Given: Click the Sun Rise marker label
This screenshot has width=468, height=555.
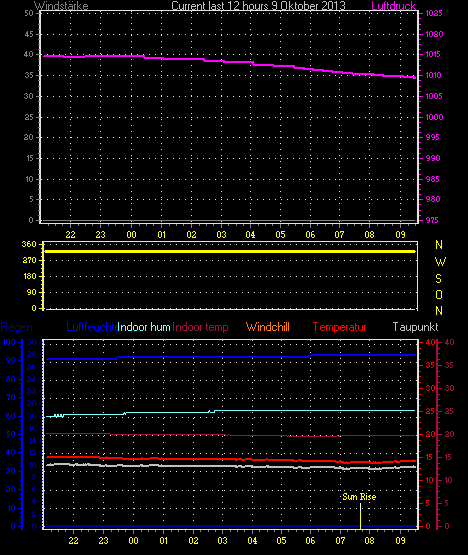Looking at the screenshot, I should tap(359, 497).
